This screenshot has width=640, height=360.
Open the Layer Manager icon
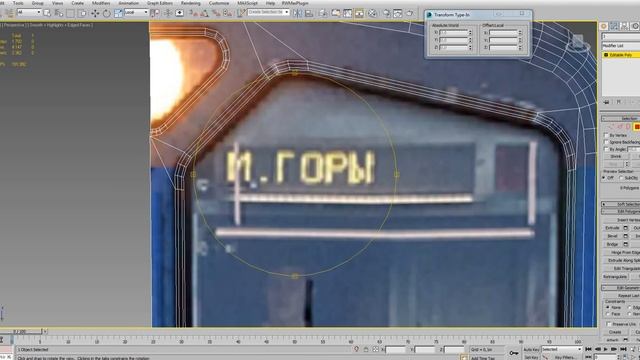pyautogui.click(x=323, y=13)
